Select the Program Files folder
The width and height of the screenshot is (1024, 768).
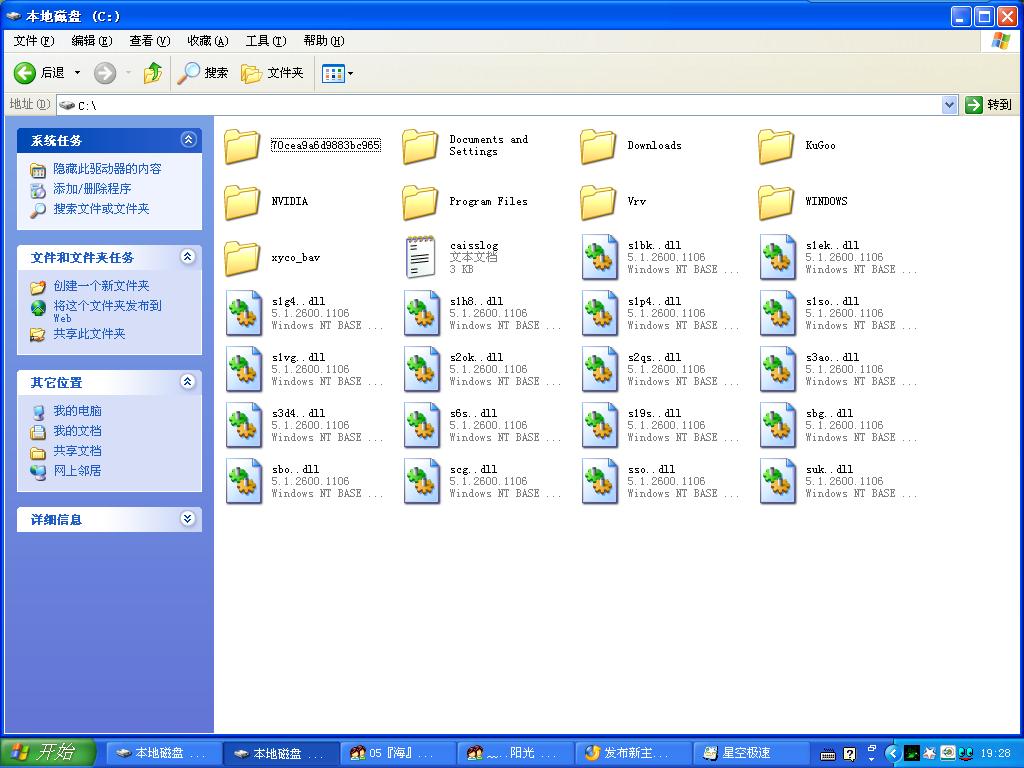[421, 202]
